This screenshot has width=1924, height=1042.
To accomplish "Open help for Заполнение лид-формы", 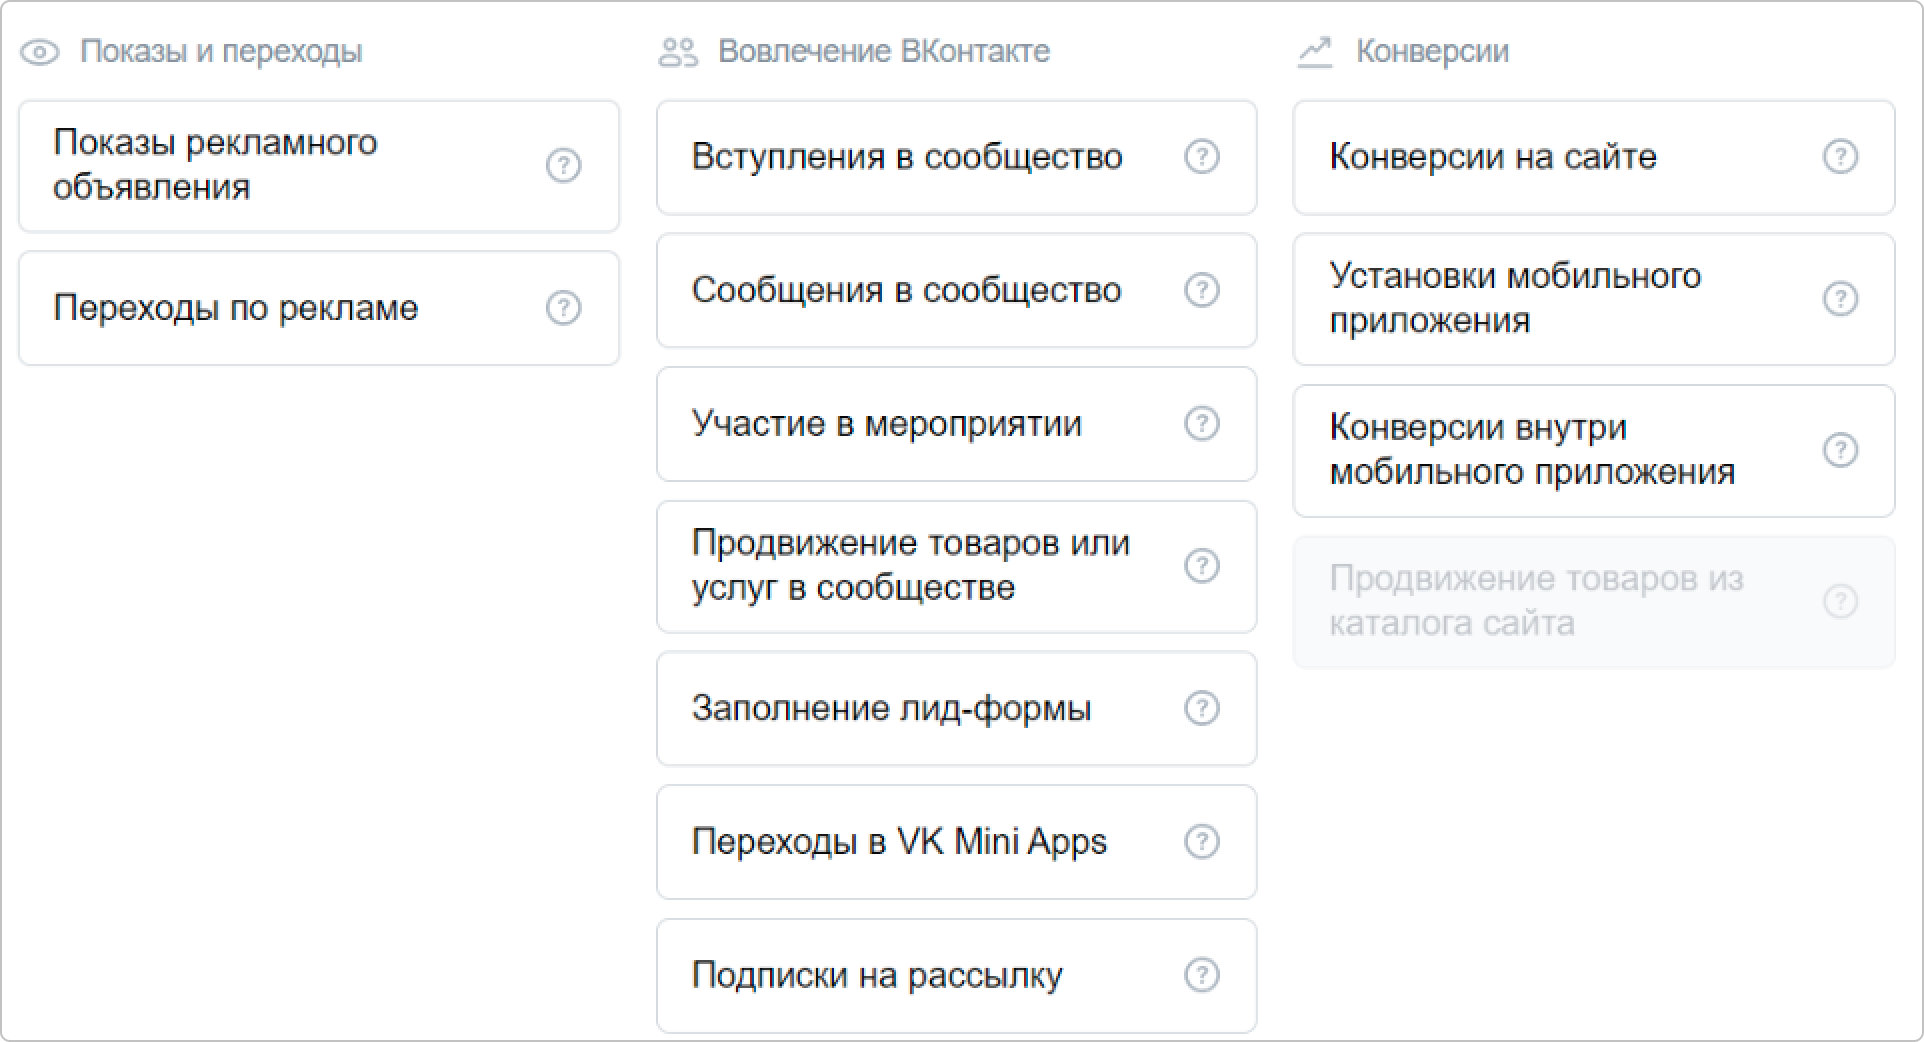I will [x=1201, y=708].
